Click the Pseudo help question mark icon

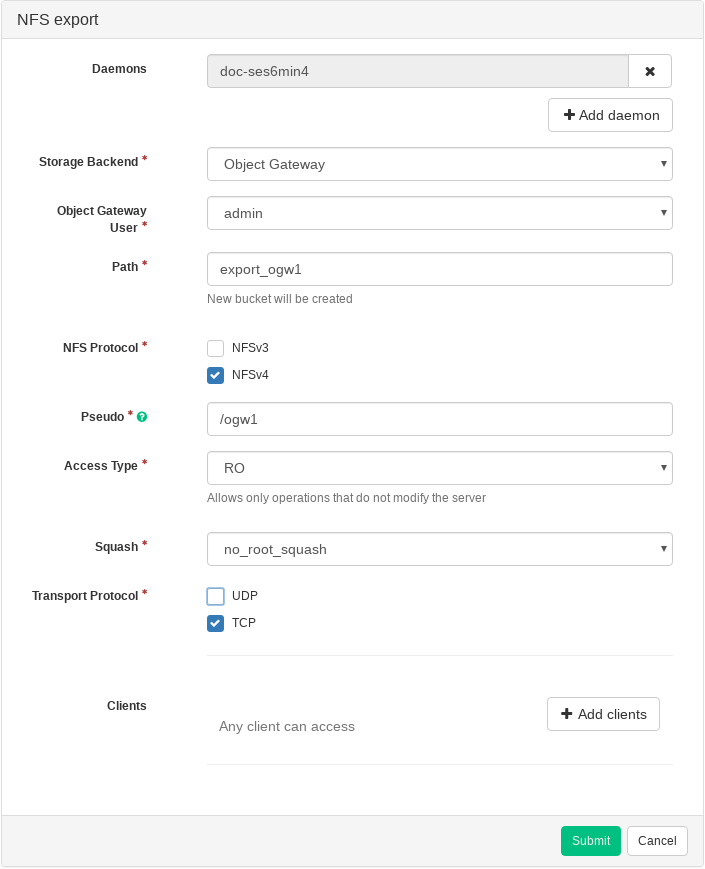[x=142, y=417]
